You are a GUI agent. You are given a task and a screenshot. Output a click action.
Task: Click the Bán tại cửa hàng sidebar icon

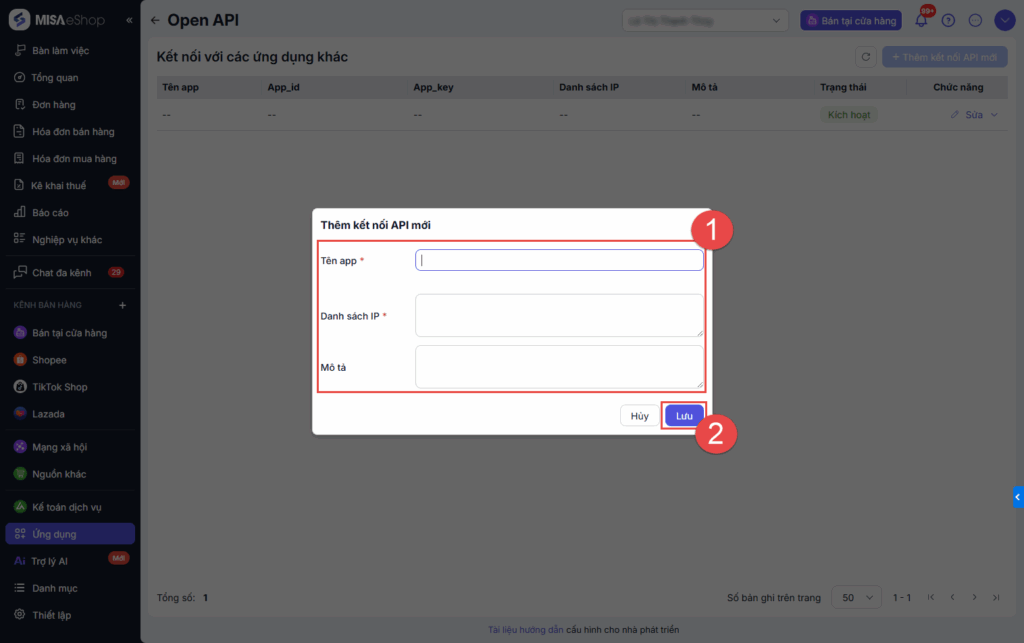(x=20, y=333)
